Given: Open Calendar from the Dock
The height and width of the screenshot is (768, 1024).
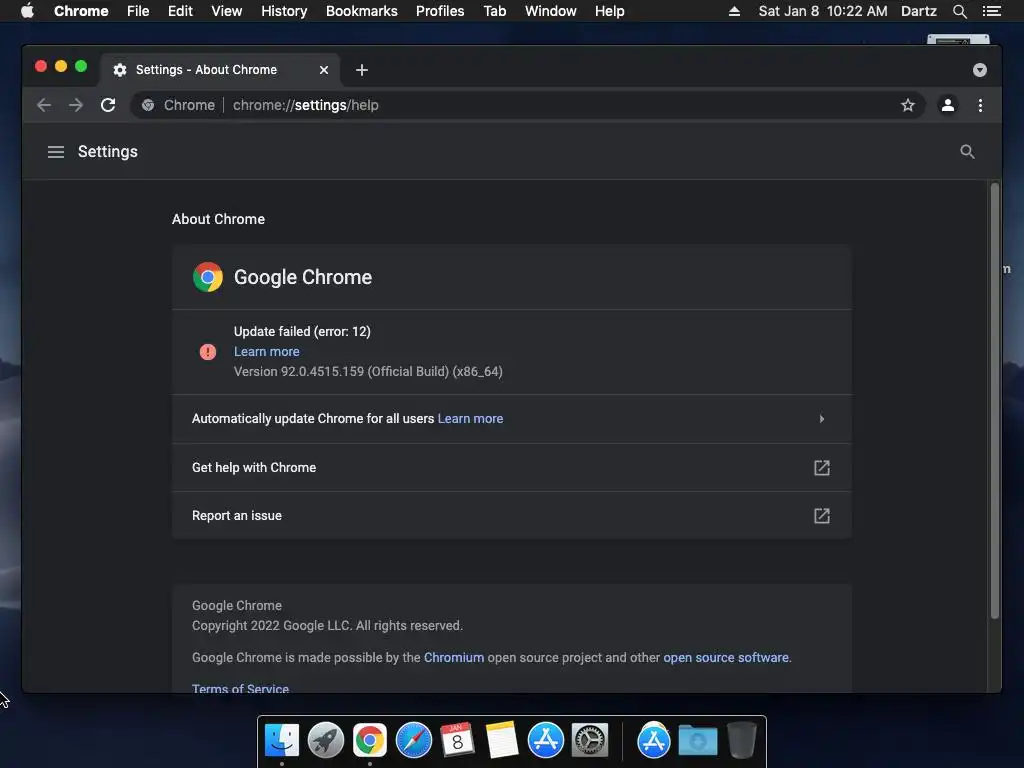Looking at the screenshot, I should pos(457,741).
